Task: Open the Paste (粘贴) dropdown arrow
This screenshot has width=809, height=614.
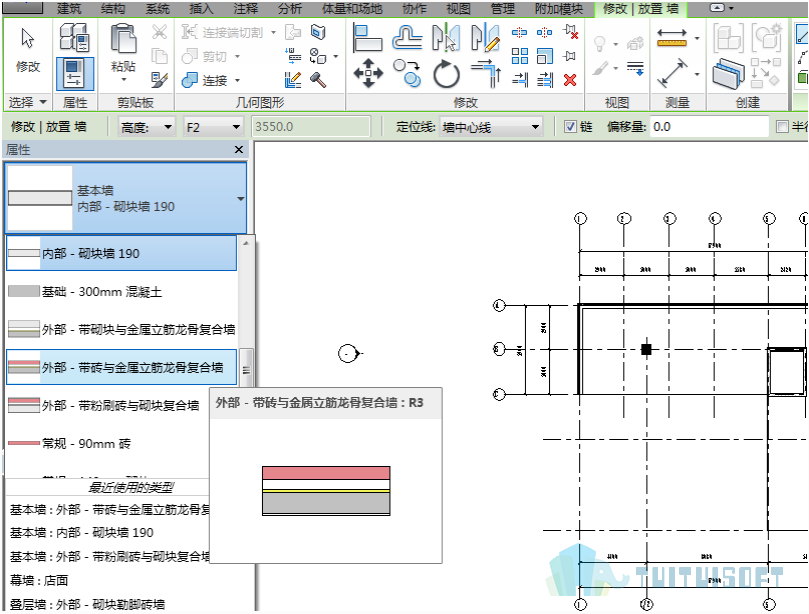Action: (x=124, y=79)
